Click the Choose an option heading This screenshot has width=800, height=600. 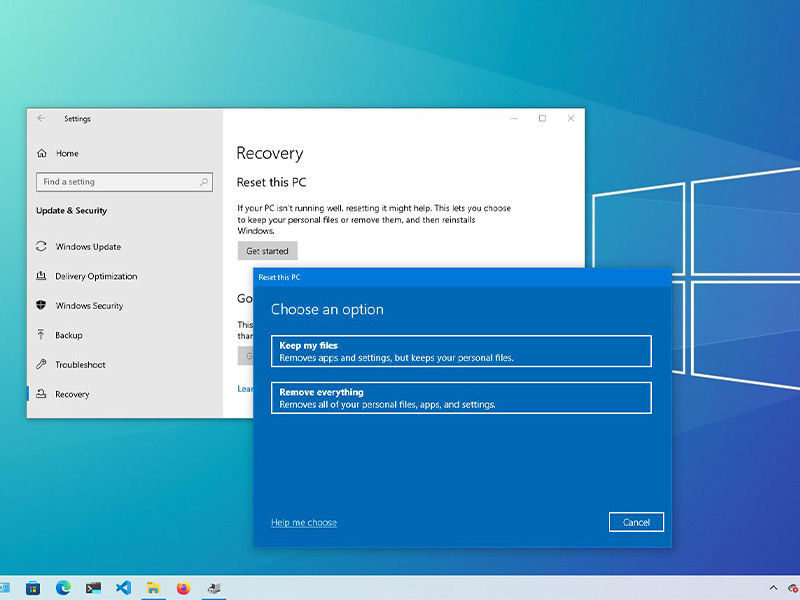[327, 309]
